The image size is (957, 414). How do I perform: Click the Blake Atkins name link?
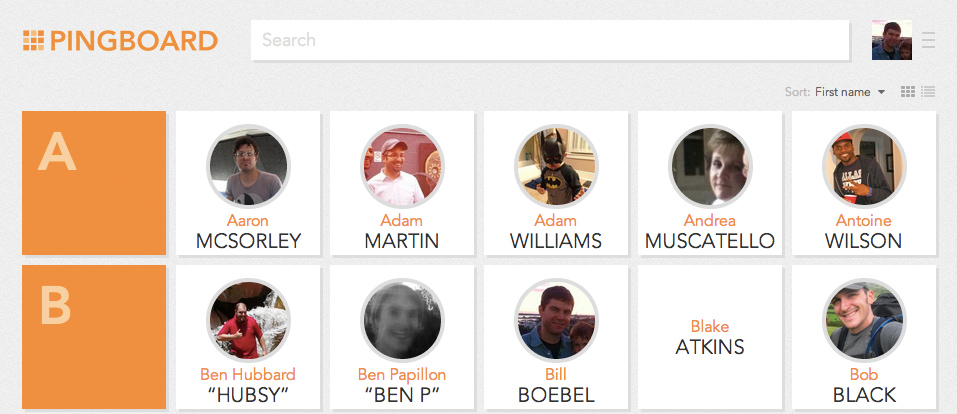tap(710, 337)
